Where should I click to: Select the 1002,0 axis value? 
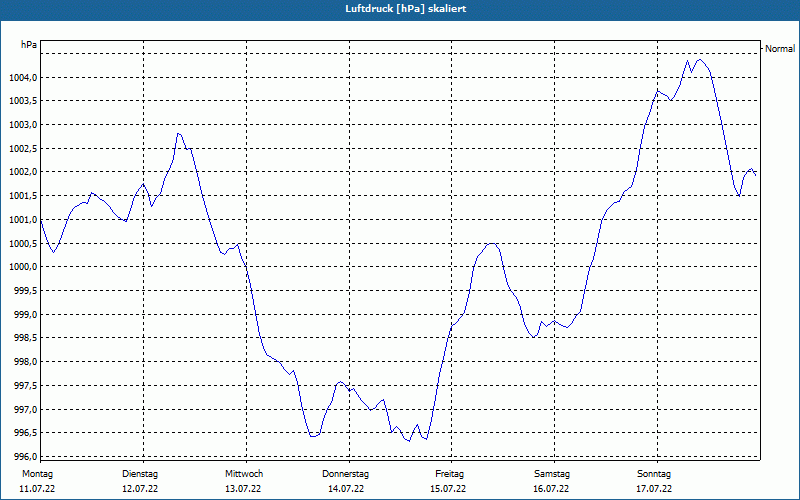tap(23, 172)
